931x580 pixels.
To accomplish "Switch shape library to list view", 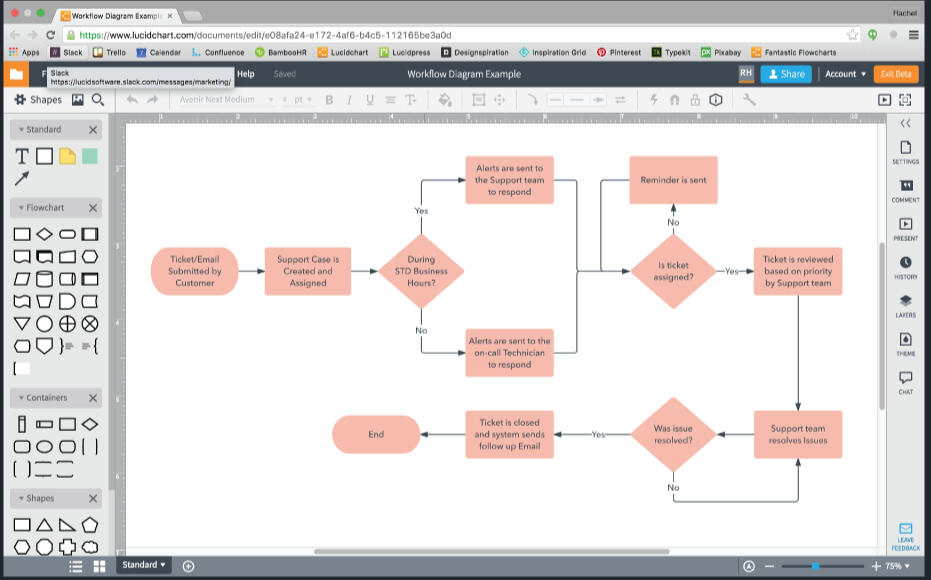I will (75, 566).
